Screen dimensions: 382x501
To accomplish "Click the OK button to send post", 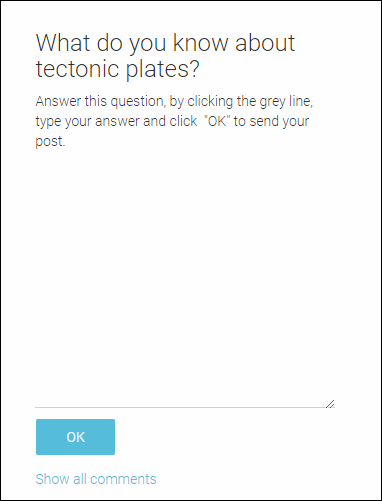I will tap(75, 437).
